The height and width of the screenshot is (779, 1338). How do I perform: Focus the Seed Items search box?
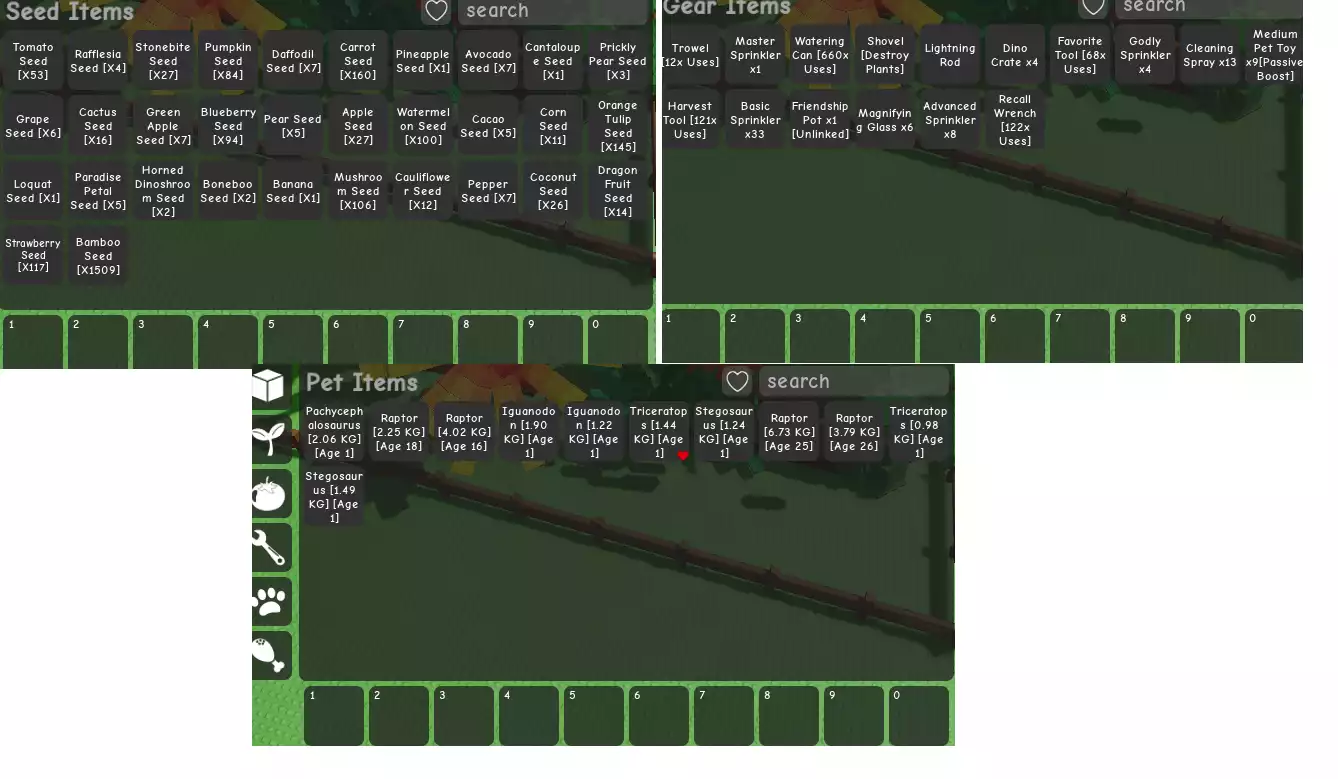coord(552,11)
